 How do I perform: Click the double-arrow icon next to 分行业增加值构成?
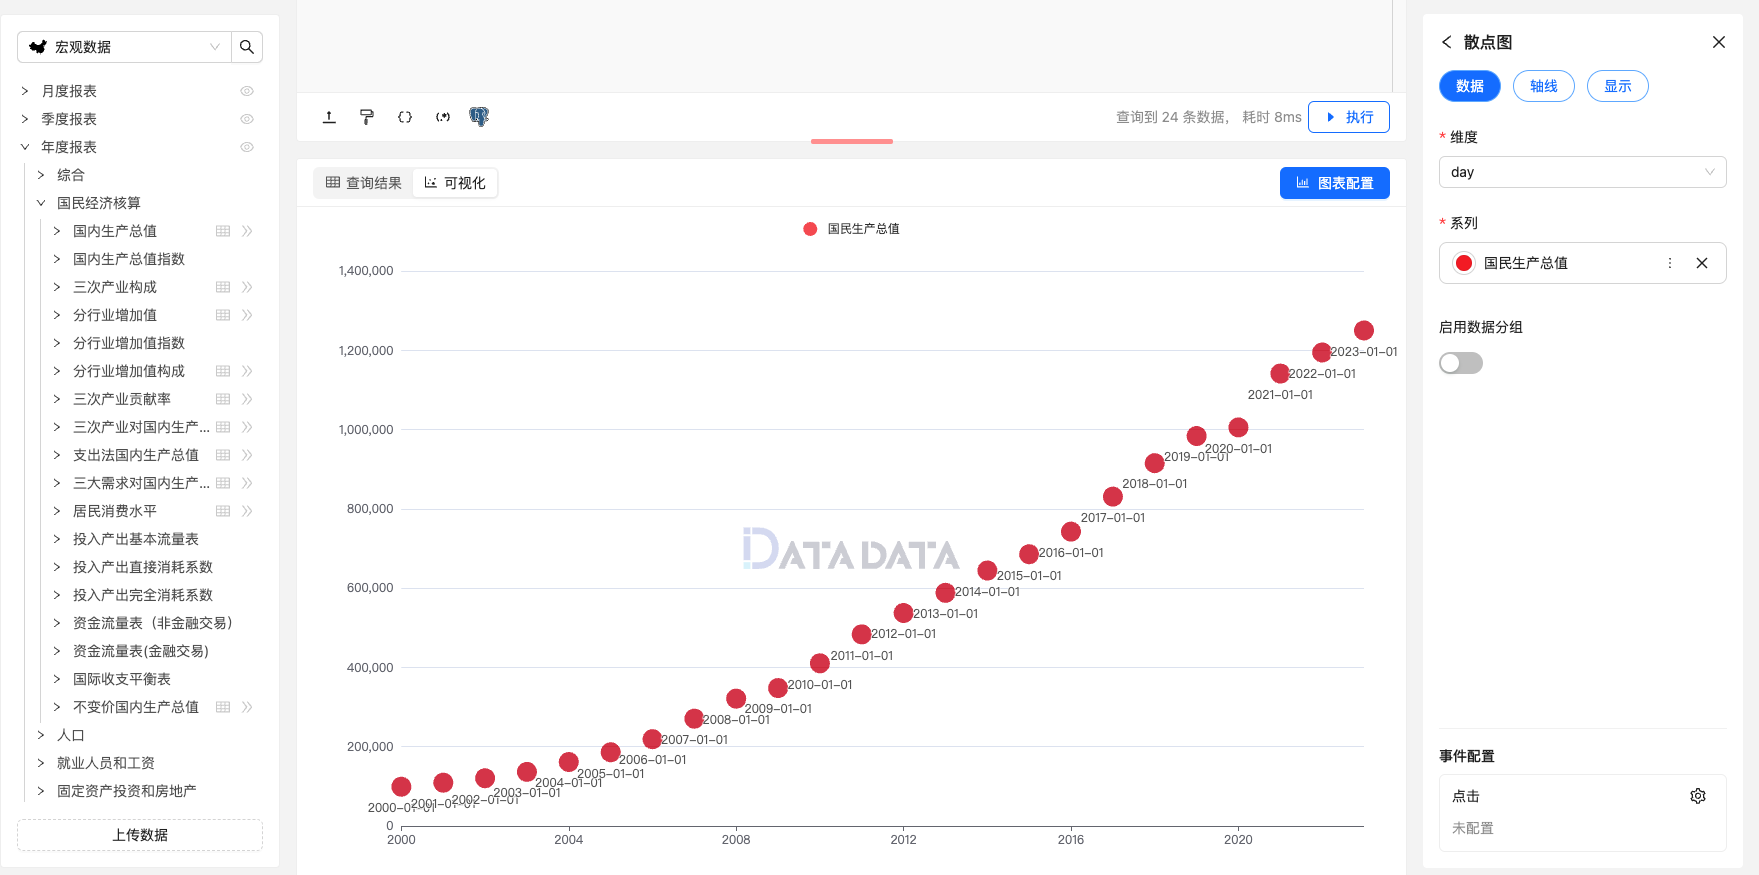click(247, 371)
